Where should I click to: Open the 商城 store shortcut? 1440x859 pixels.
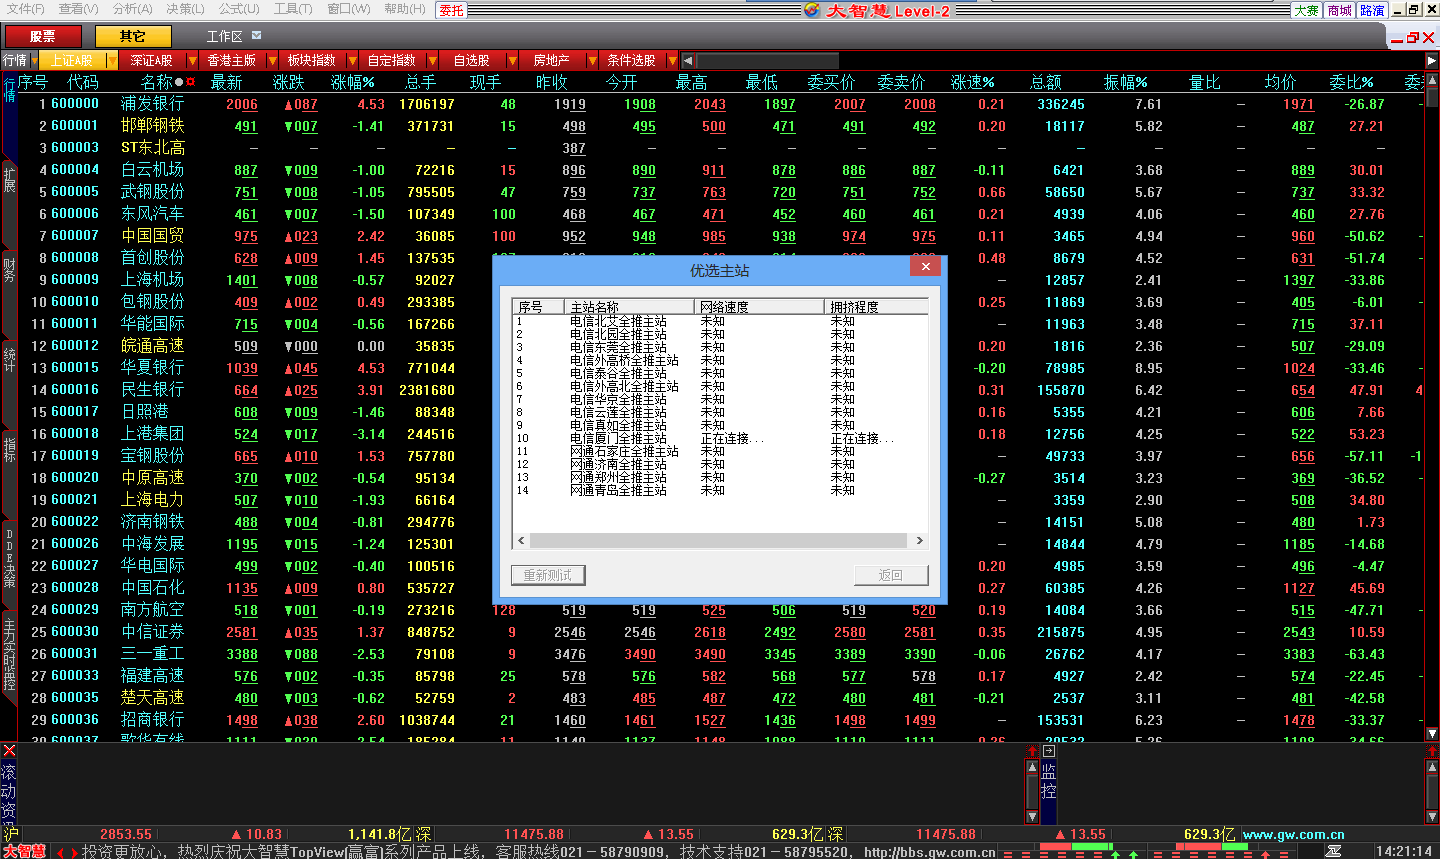(x=1339, y=10)
